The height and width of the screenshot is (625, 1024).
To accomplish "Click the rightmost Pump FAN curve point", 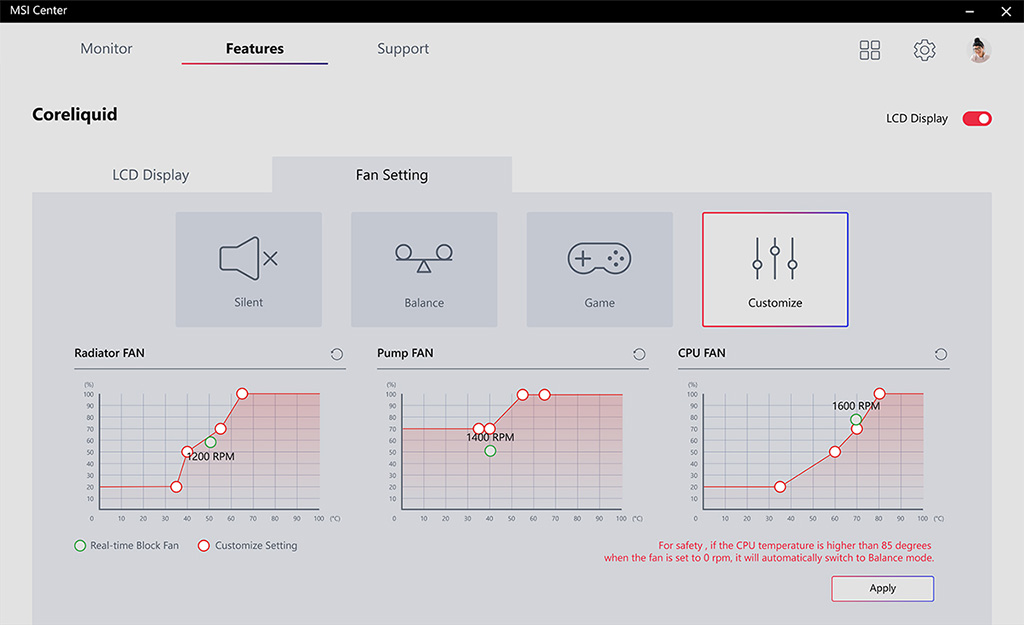I will point(545,394).
